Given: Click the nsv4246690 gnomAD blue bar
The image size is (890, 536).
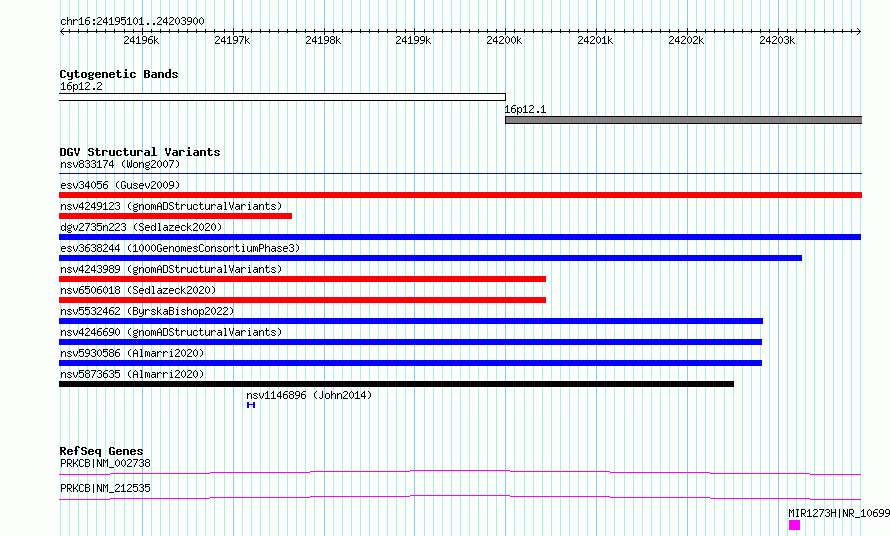Looking at the screenshot, I should (x=410, y=342).
